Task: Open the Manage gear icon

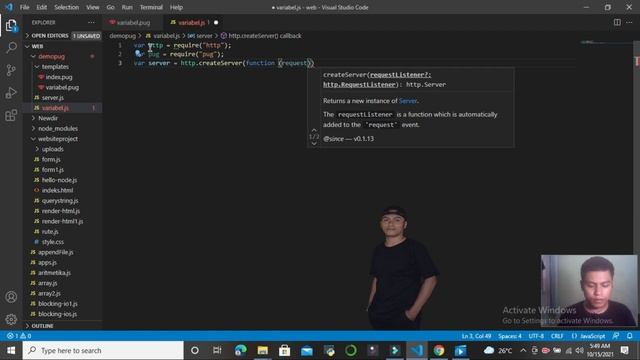Action: point(11,319)
